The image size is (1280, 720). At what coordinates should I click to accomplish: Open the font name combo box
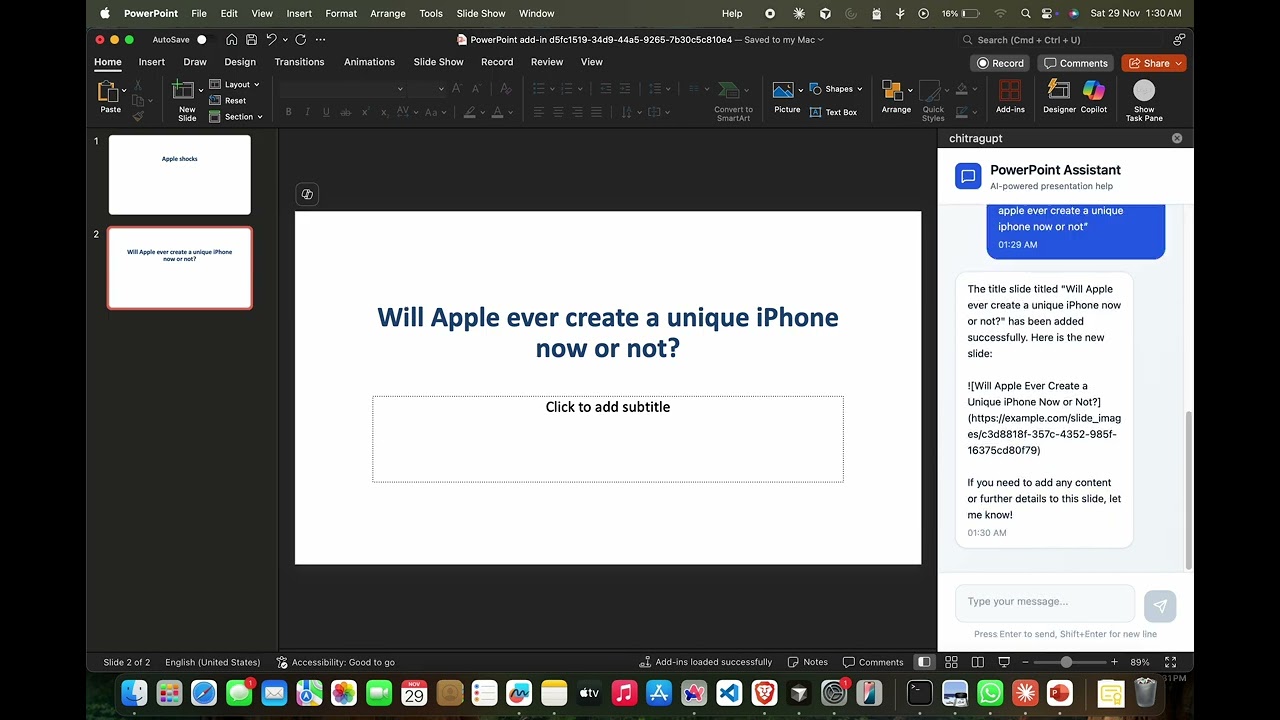tap(342, 89)
